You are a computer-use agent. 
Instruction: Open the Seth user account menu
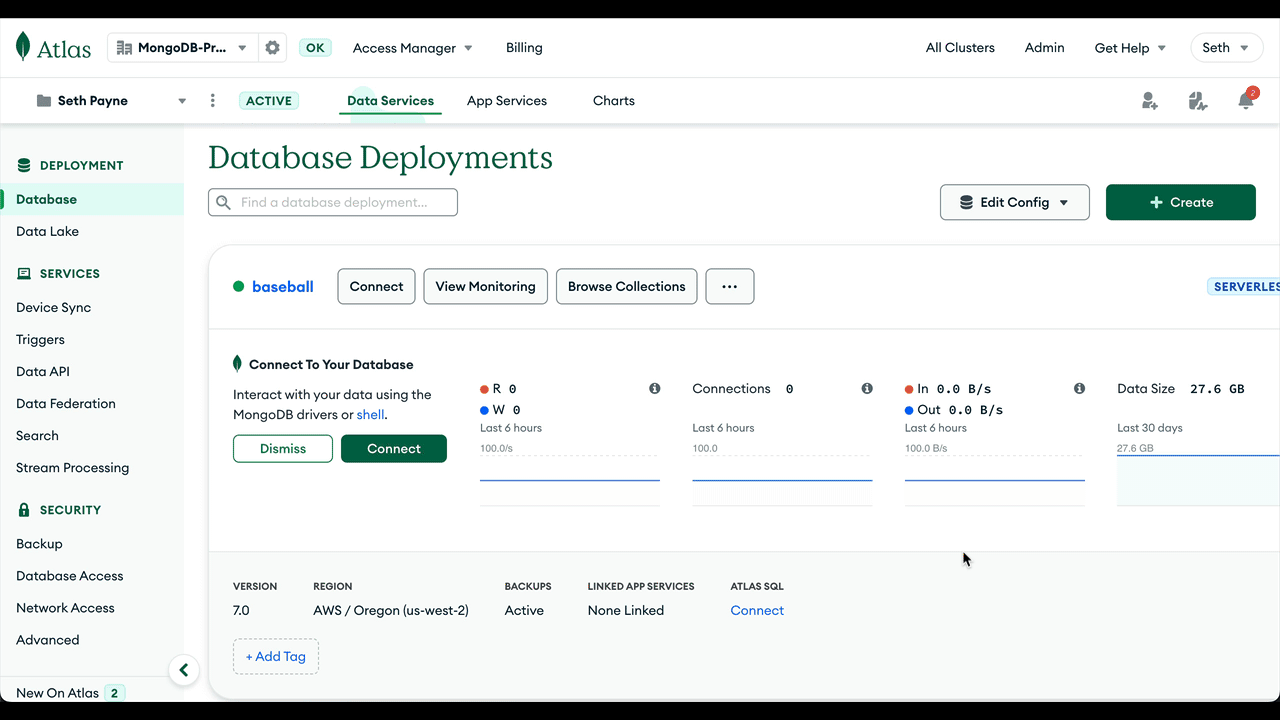(x=1226, y=48)
